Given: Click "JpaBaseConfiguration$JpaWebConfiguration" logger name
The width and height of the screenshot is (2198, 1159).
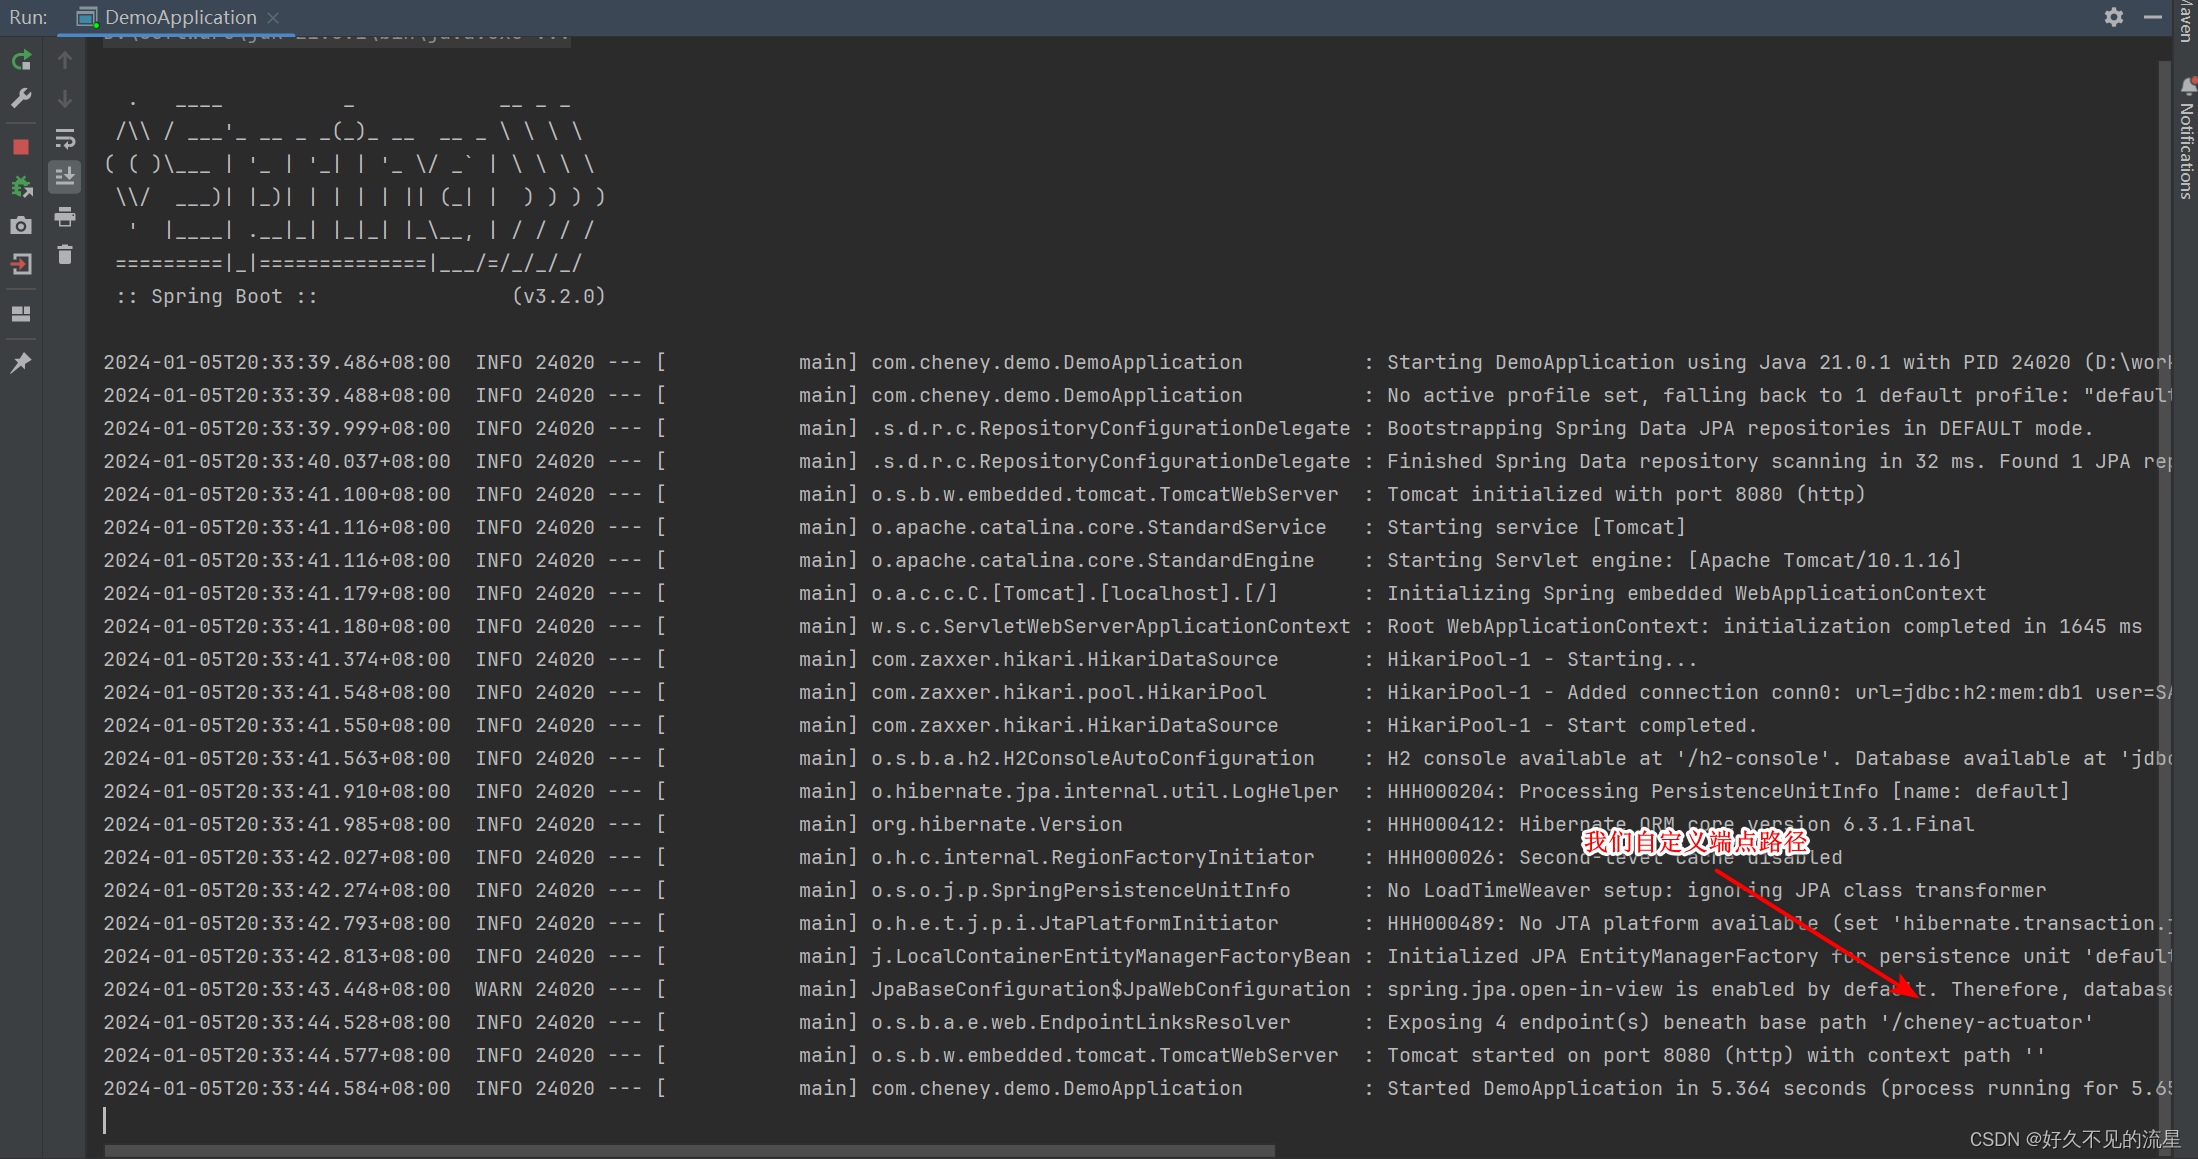Looking at the screenshot, I should [x=1110, y=989].
